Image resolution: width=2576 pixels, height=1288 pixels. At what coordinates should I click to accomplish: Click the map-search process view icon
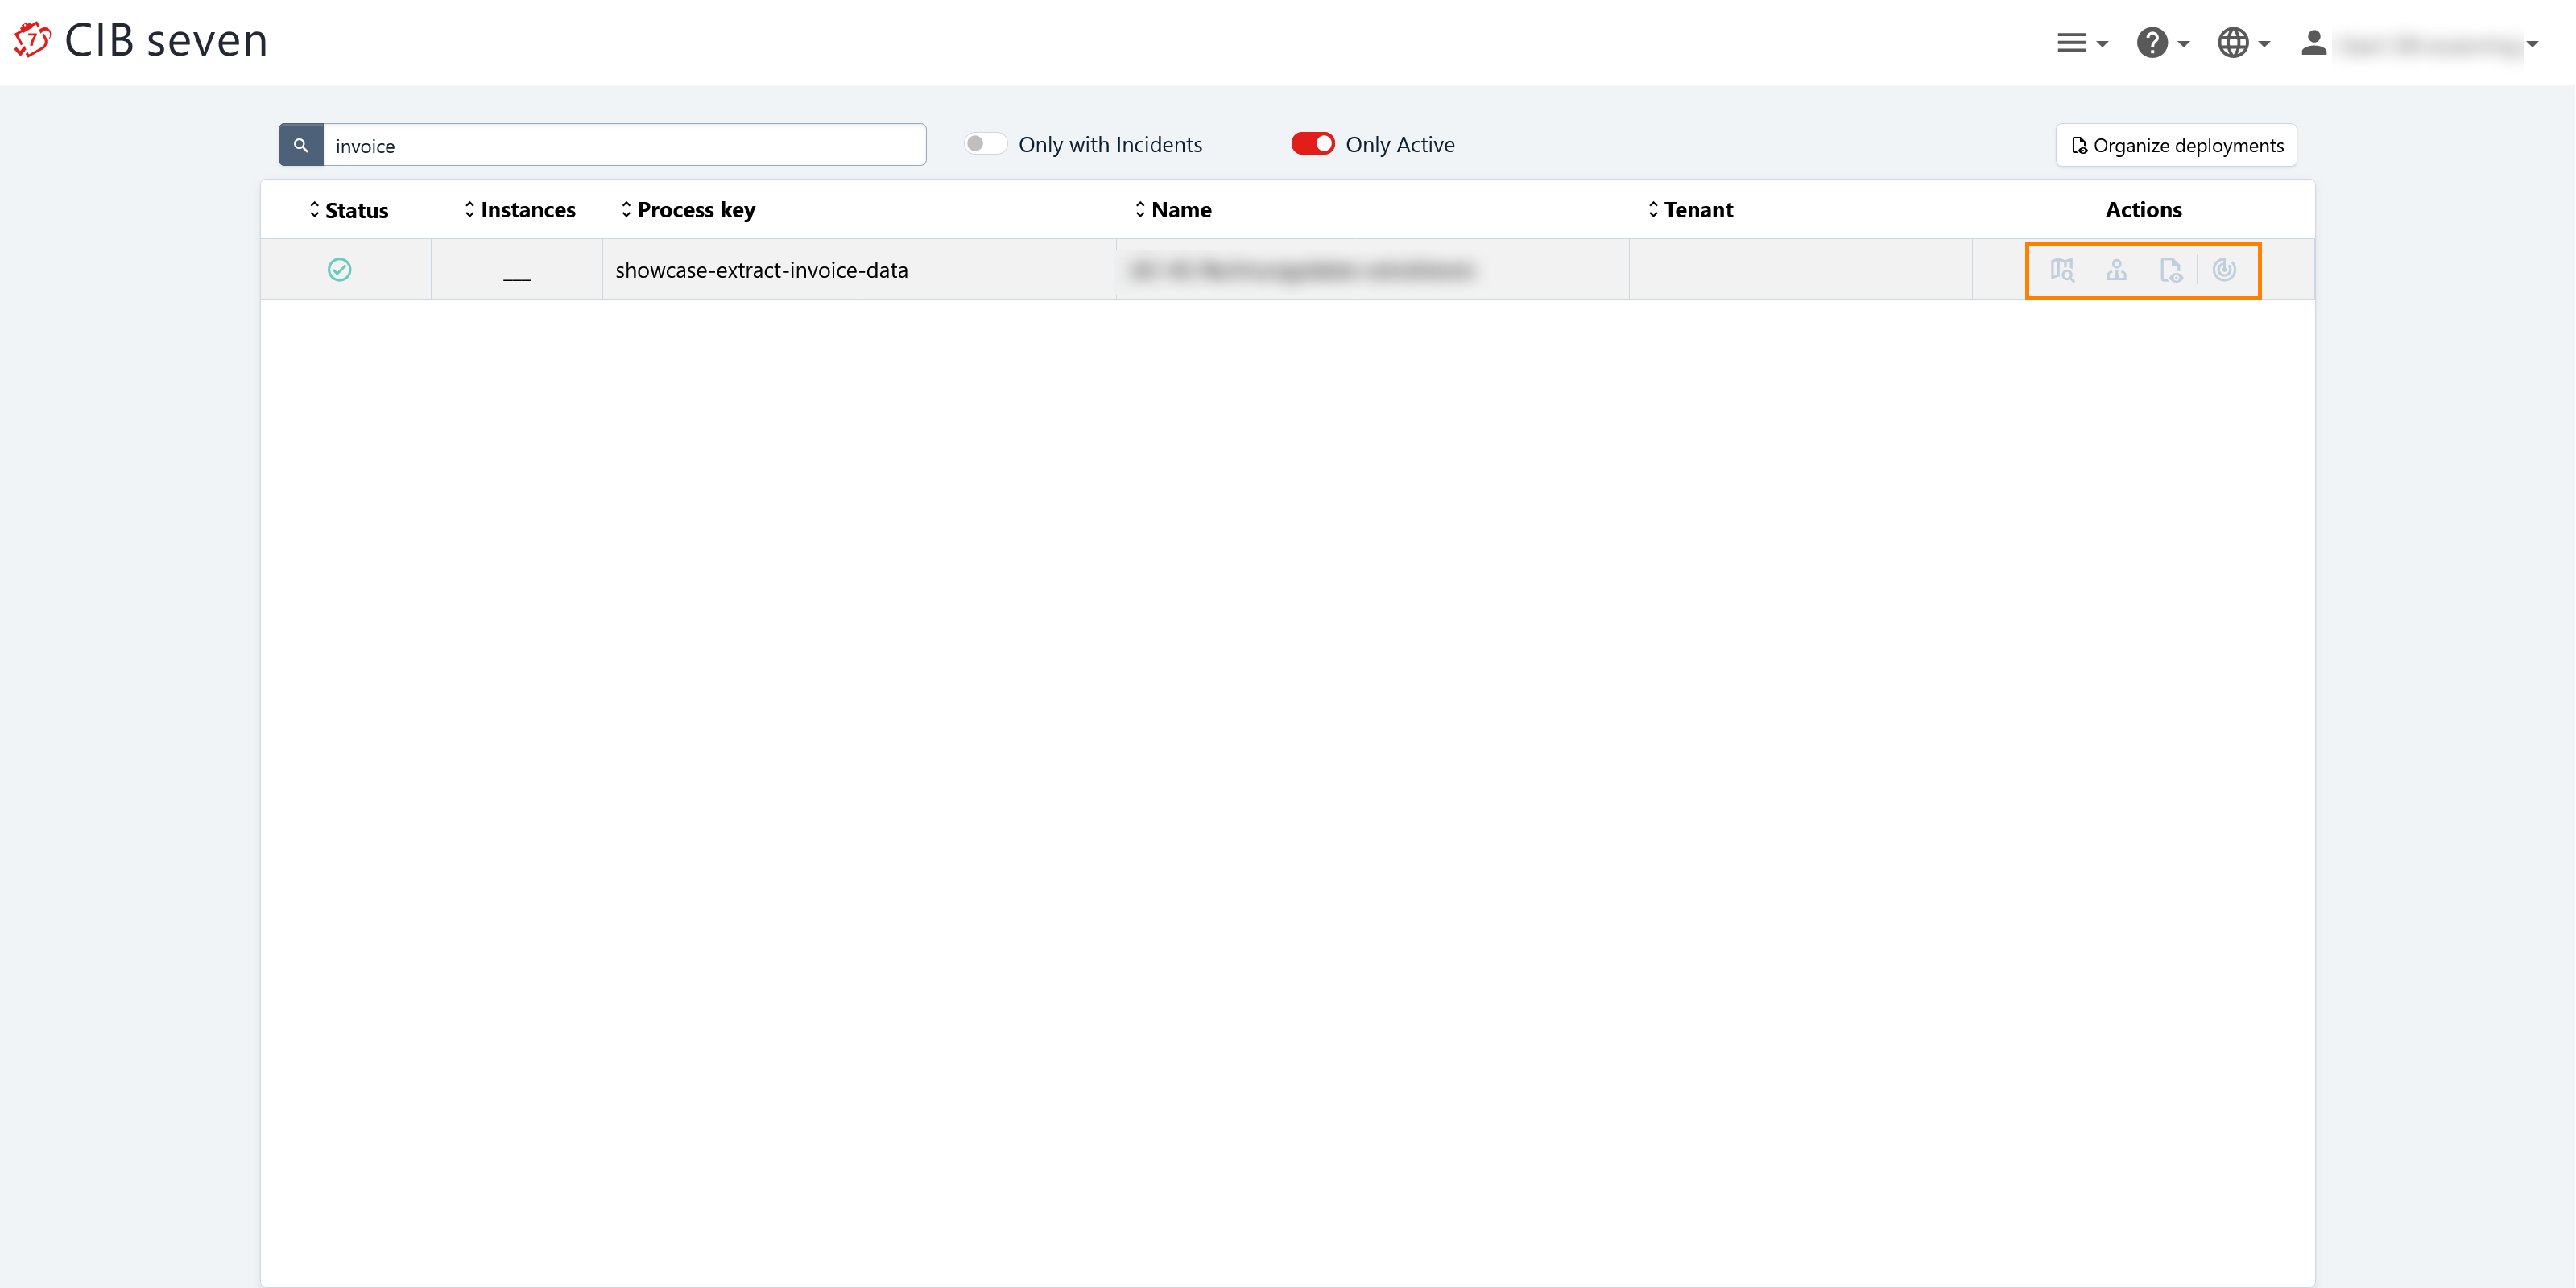[x=2062, y=270]
